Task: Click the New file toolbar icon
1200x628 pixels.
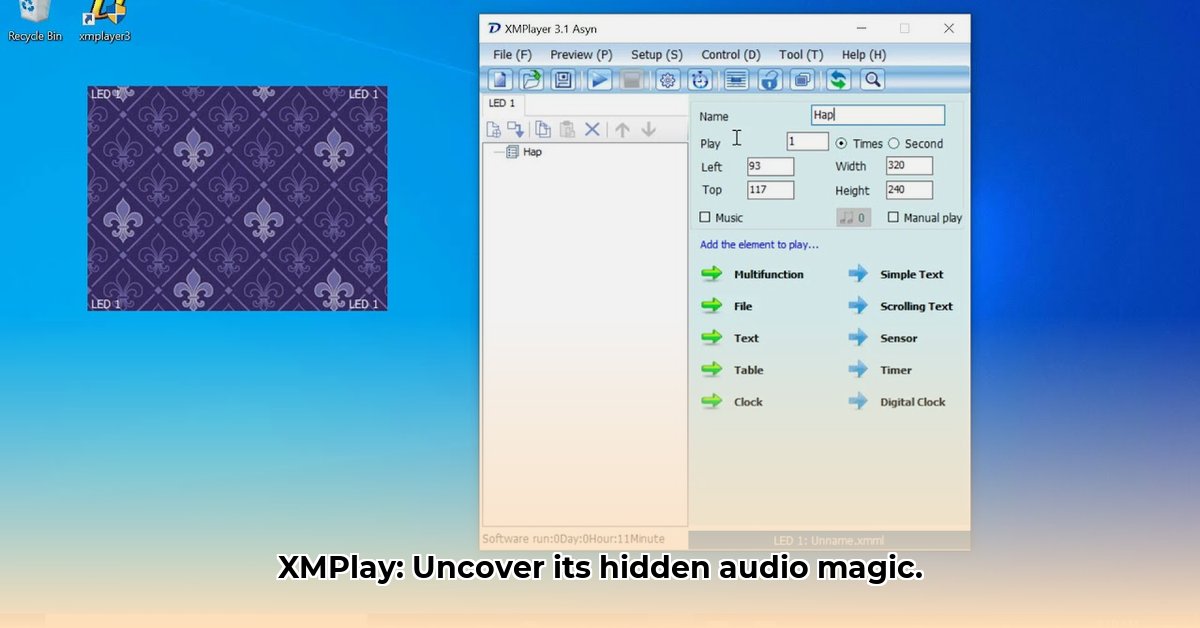Action: click(501, 80)
